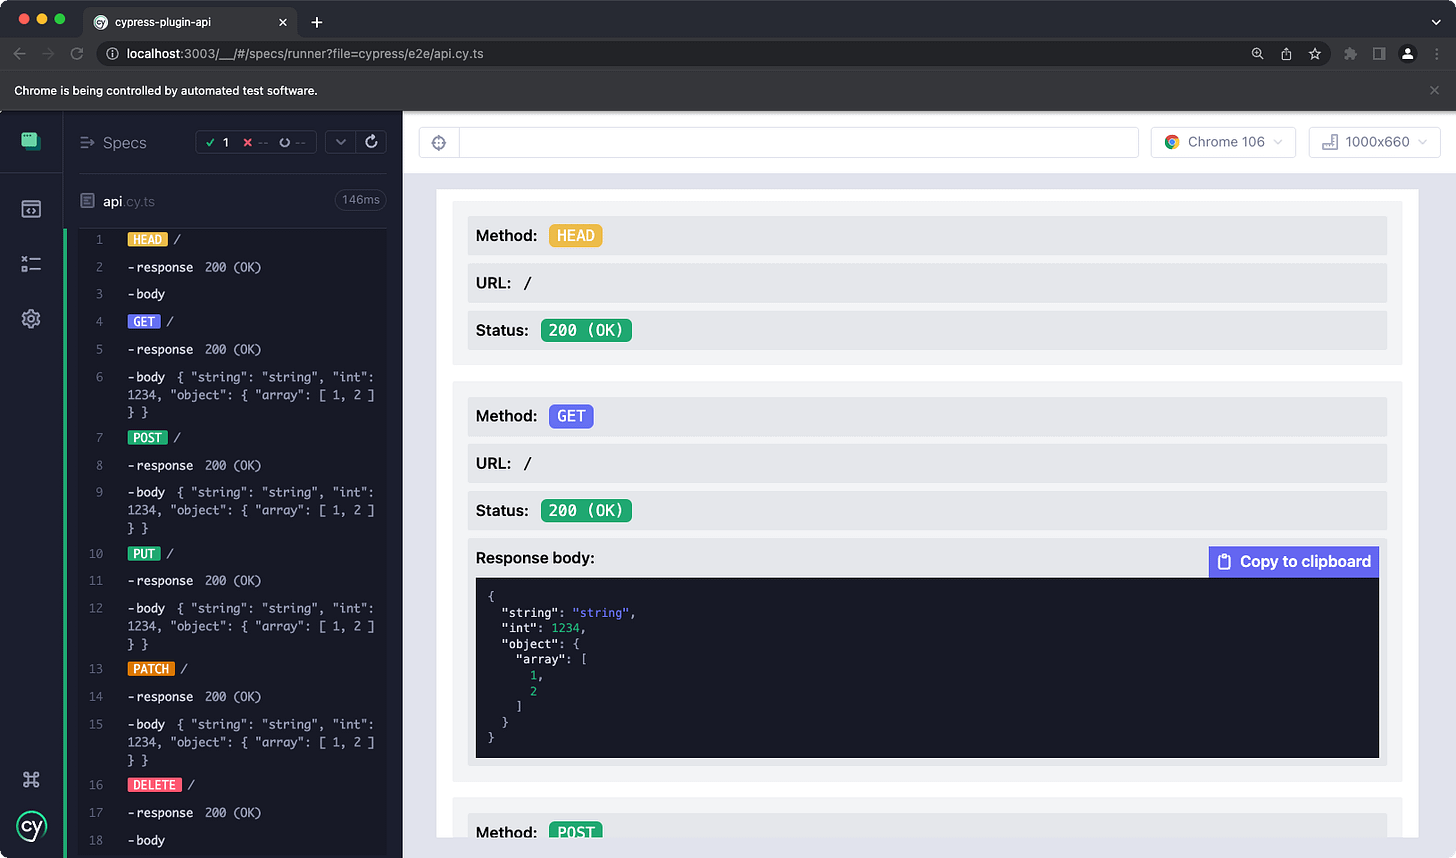
Task: Show keyboard shortcuts via command icon
Action: pyautogui.click(x=31, y=779)
